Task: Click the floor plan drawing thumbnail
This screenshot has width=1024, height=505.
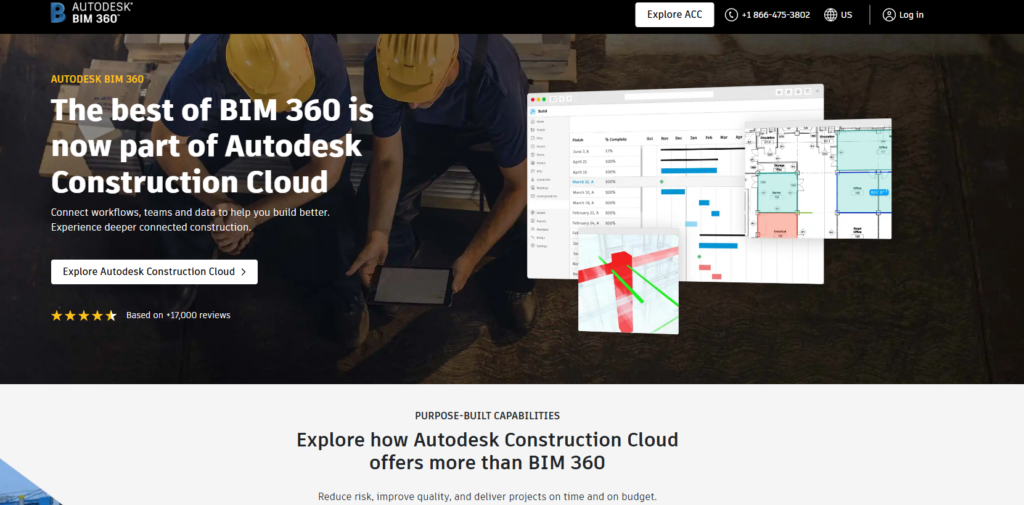Action: [x=817, y=180]
